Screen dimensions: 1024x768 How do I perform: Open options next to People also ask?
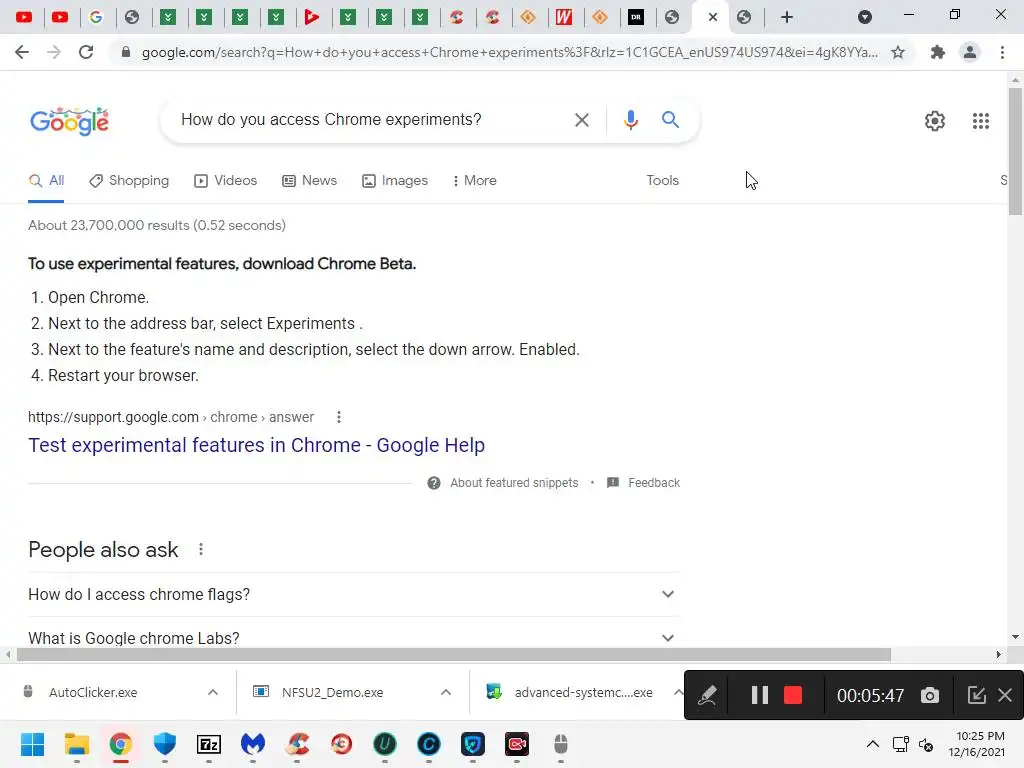point(200,549)
